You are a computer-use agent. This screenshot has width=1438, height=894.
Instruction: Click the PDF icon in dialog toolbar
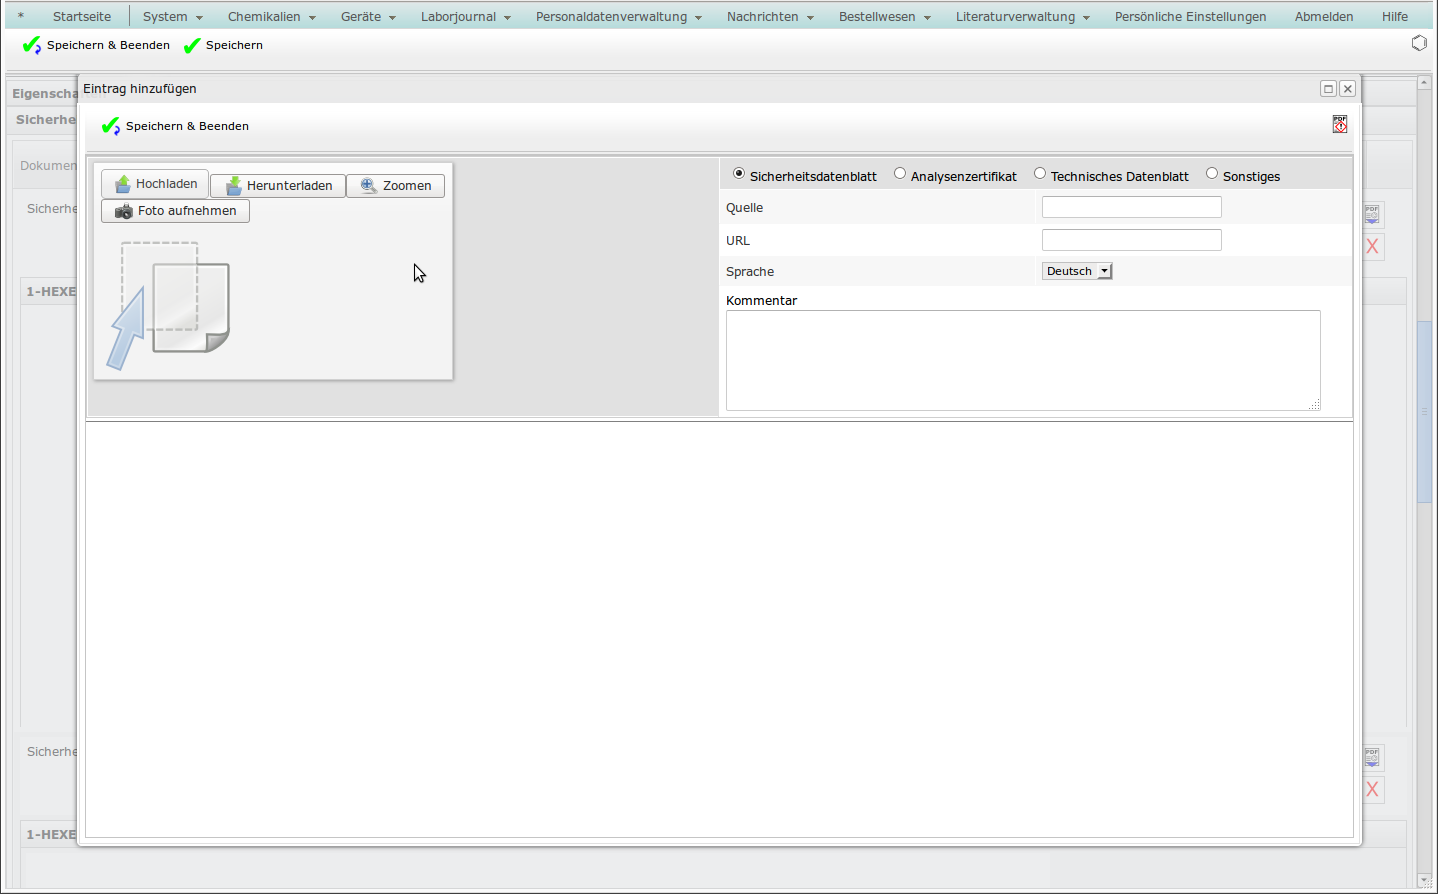1340,124
